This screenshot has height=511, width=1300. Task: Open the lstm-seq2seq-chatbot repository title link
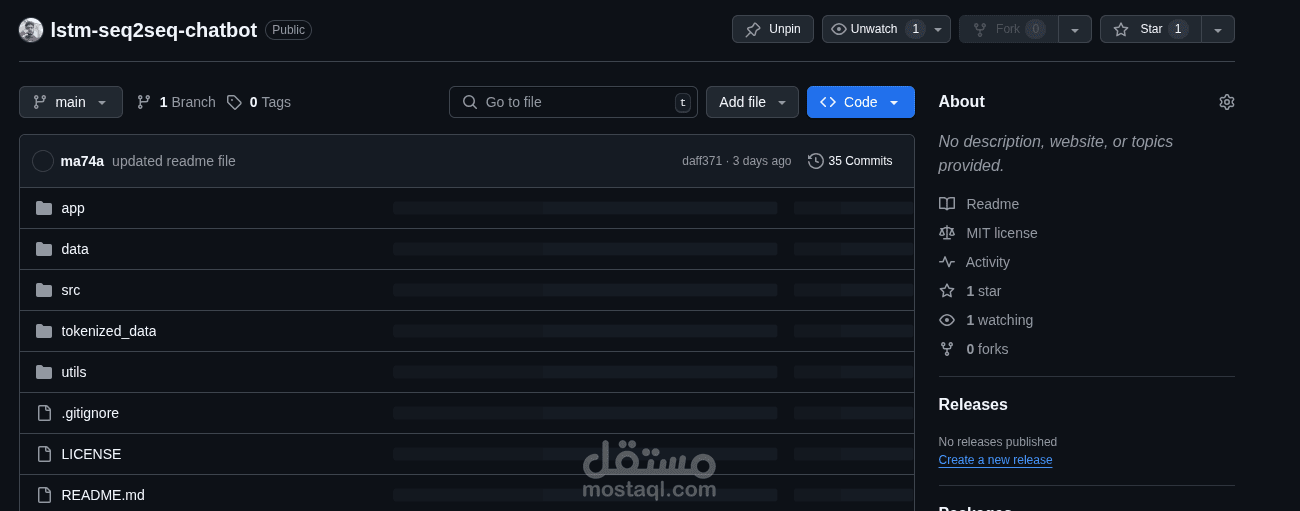tap(154, 30)
